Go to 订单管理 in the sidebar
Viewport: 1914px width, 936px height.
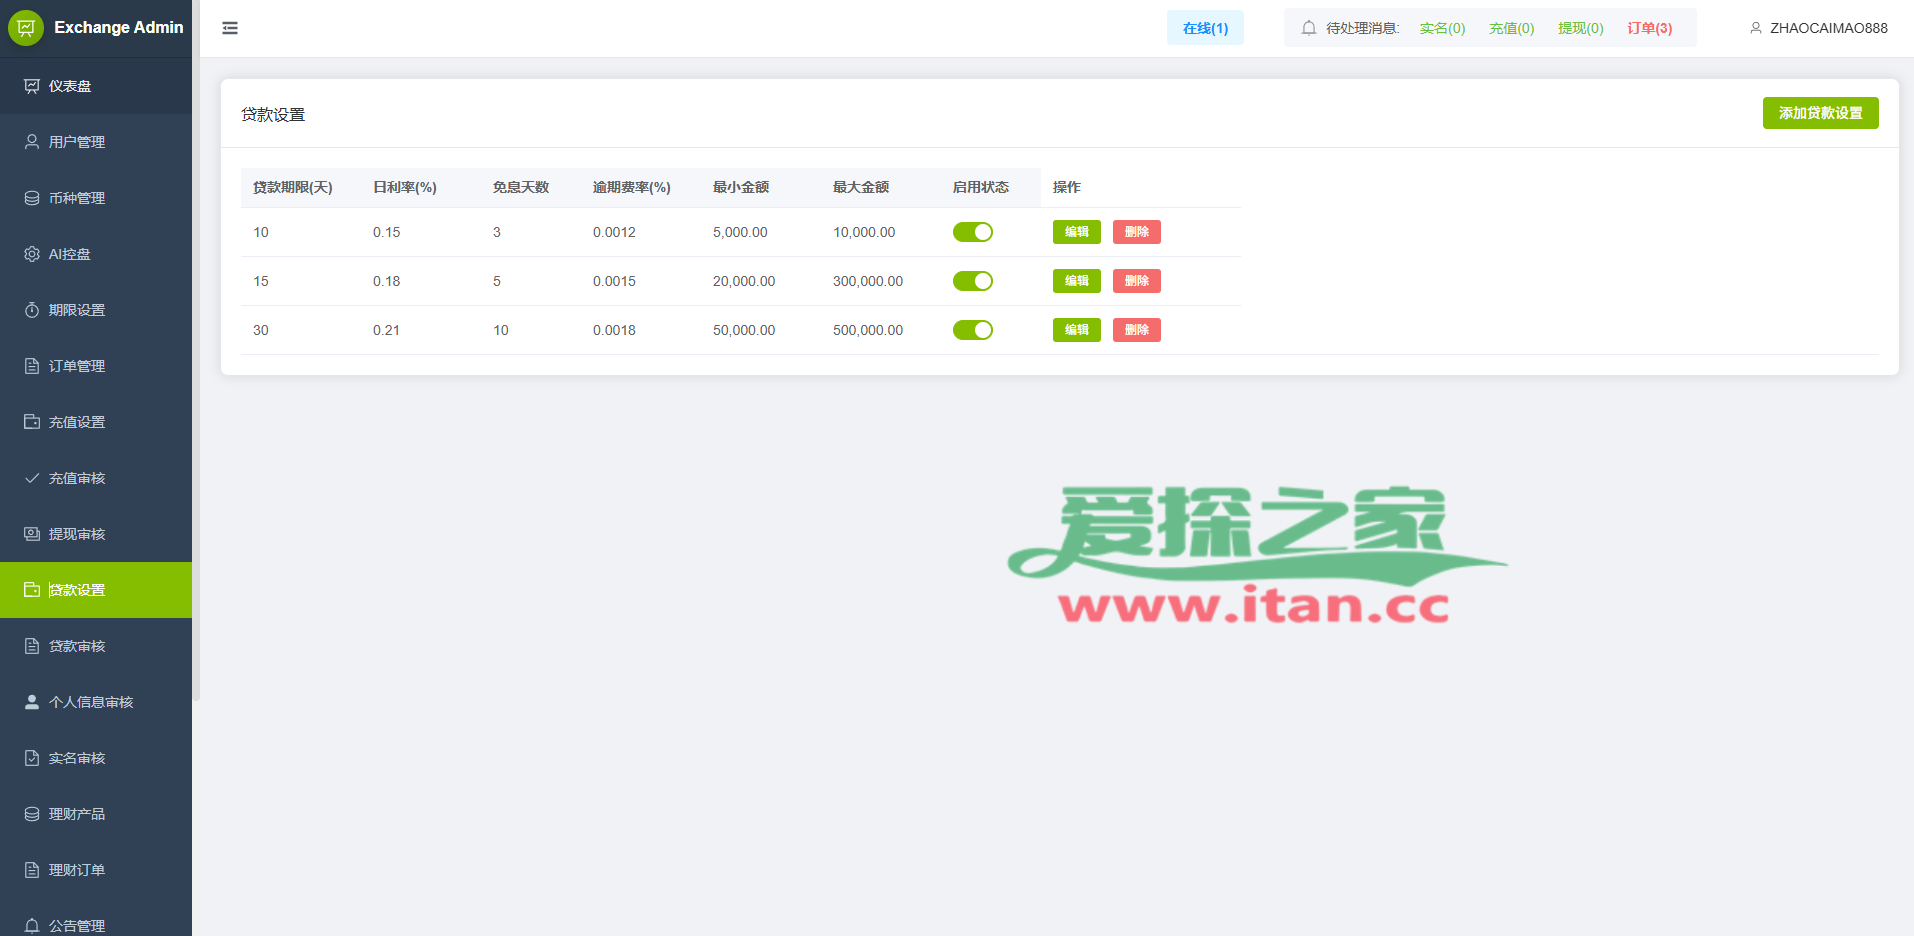tap(77, 366)
